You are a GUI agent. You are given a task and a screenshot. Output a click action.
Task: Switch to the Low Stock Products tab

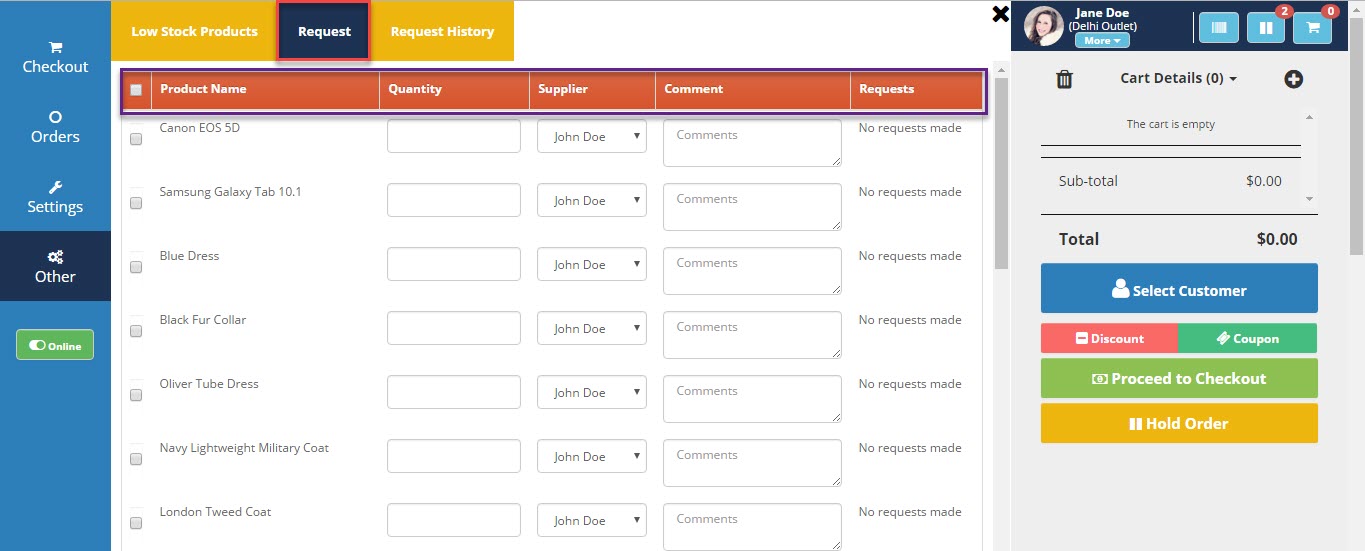(x=194, y=31)
